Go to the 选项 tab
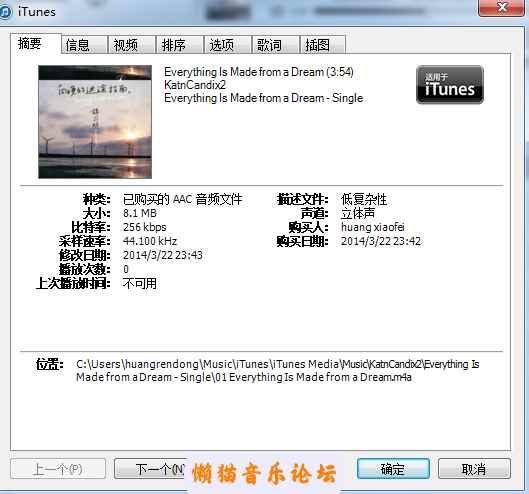 228,45
